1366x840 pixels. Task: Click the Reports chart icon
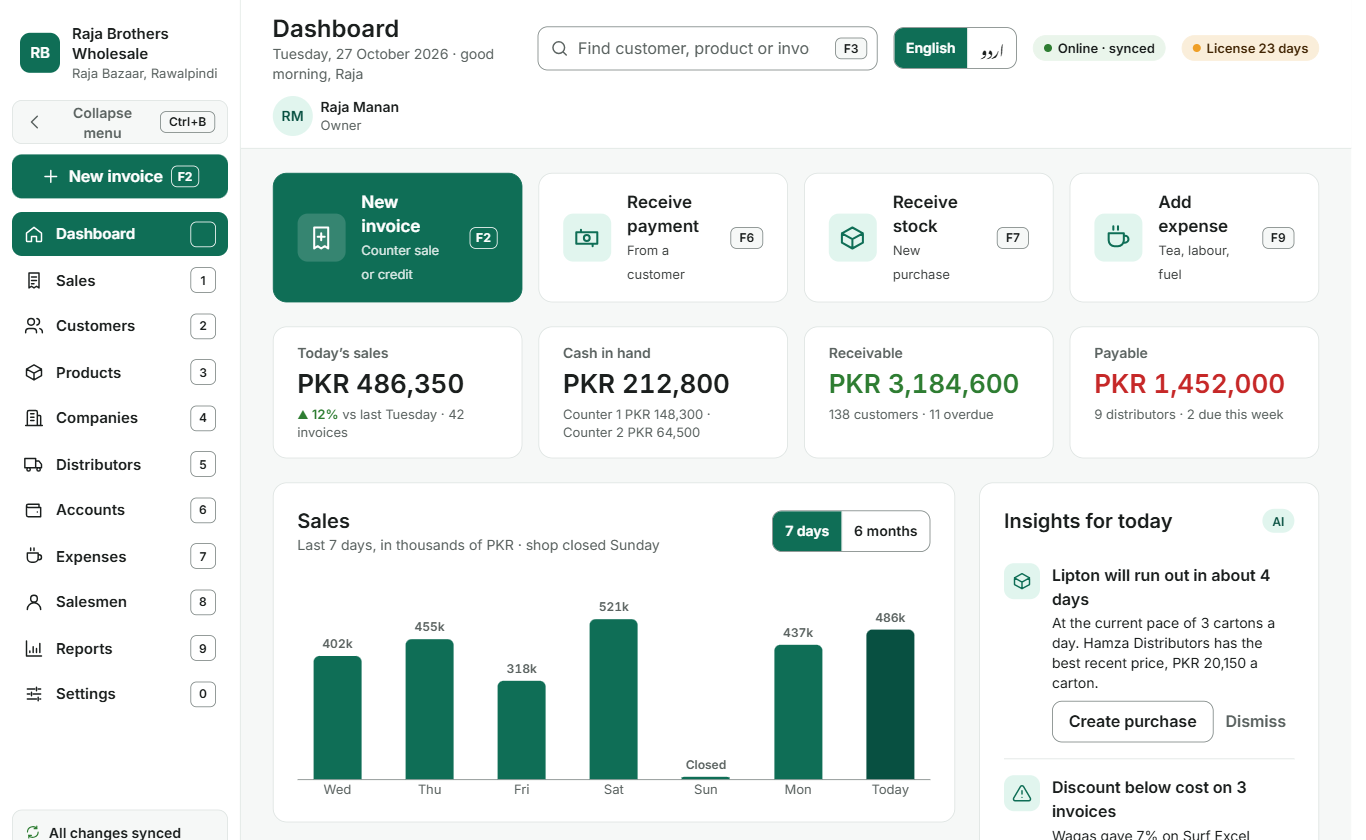point(34,649)
